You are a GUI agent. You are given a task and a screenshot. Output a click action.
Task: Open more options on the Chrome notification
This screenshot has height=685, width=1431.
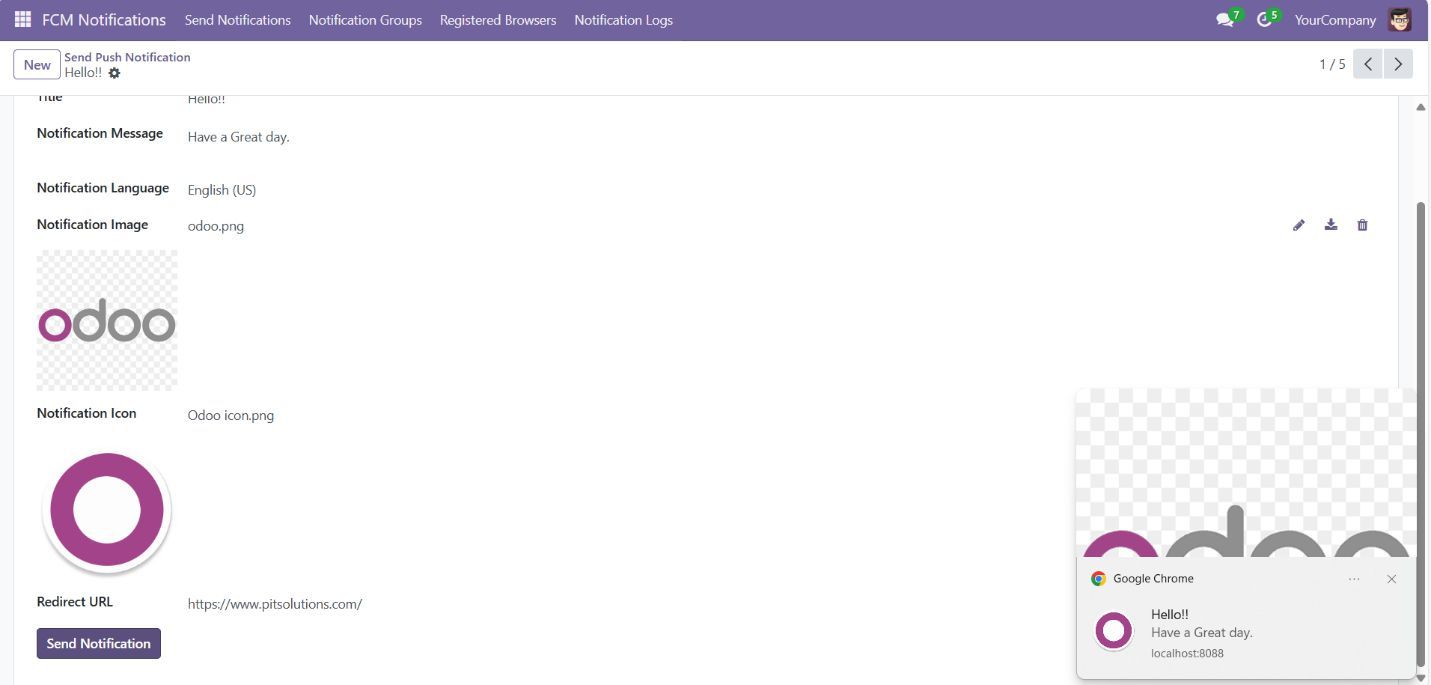pyautogui.click(x=1355, y=579)
